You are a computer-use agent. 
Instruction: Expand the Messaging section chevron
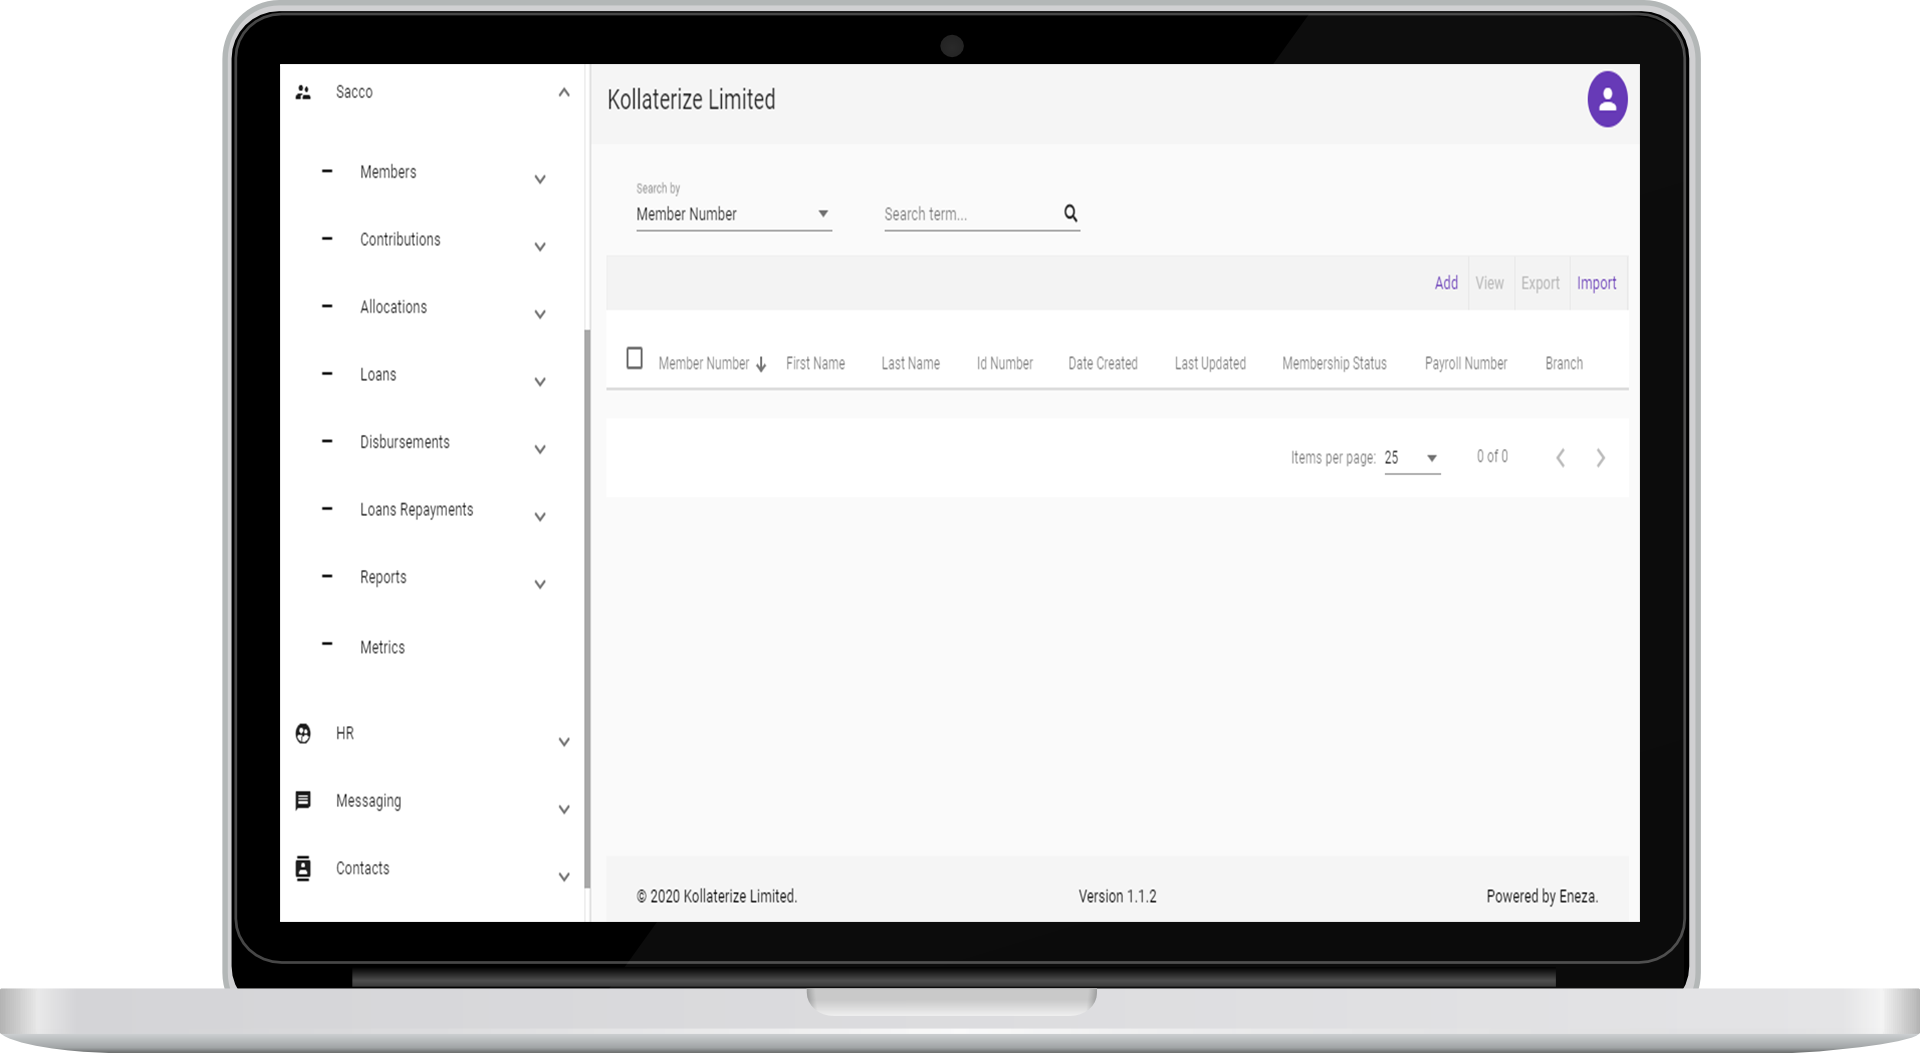[x=564, y=810]
